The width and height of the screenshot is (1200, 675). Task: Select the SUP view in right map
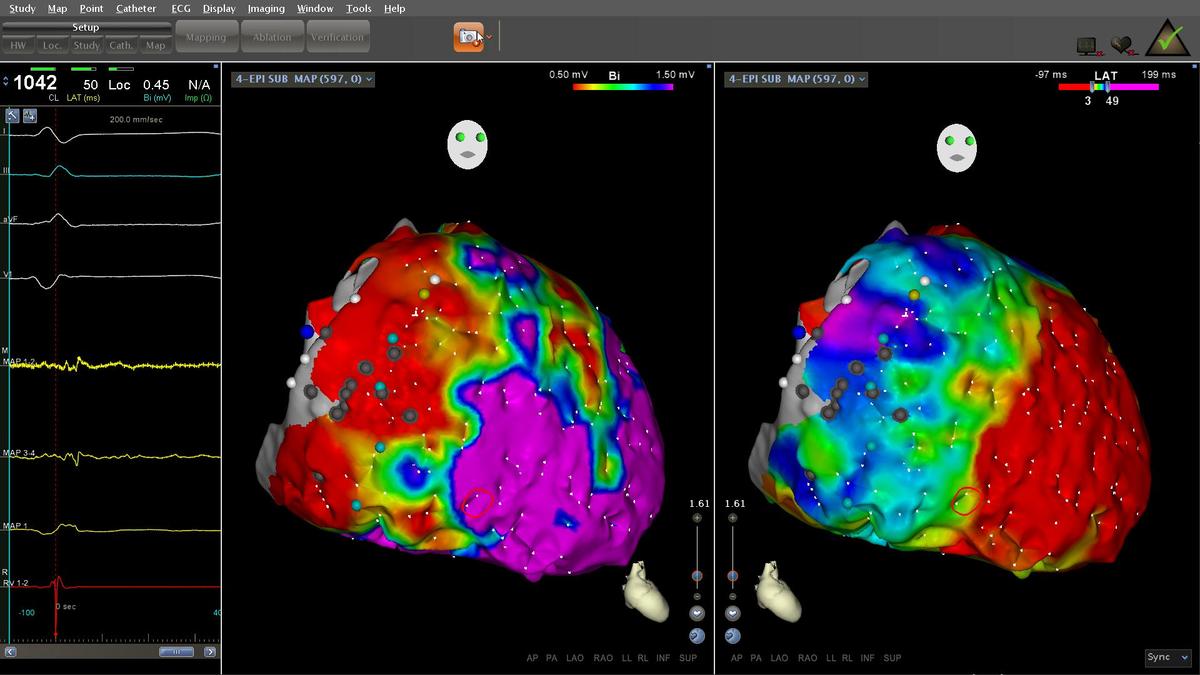point(892,658)
